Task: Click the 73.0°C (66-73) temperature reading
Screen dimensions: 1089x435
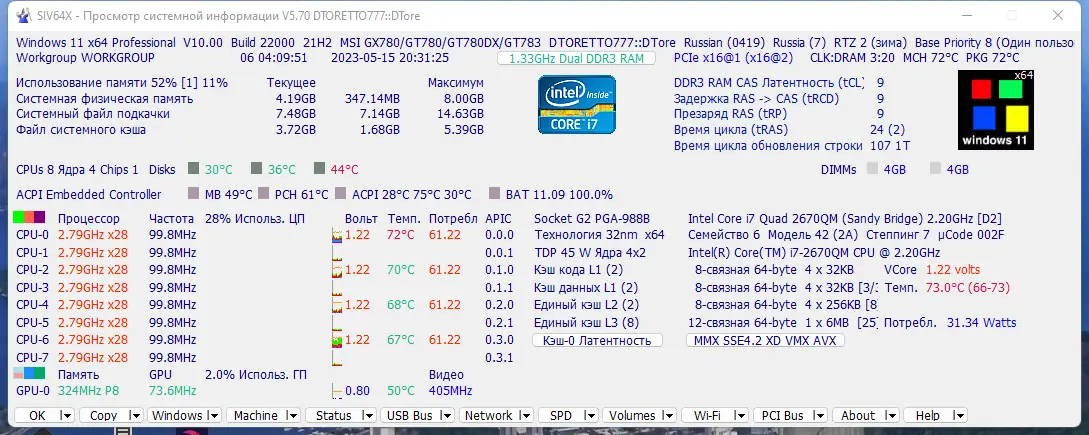Action: pos(966,287)
